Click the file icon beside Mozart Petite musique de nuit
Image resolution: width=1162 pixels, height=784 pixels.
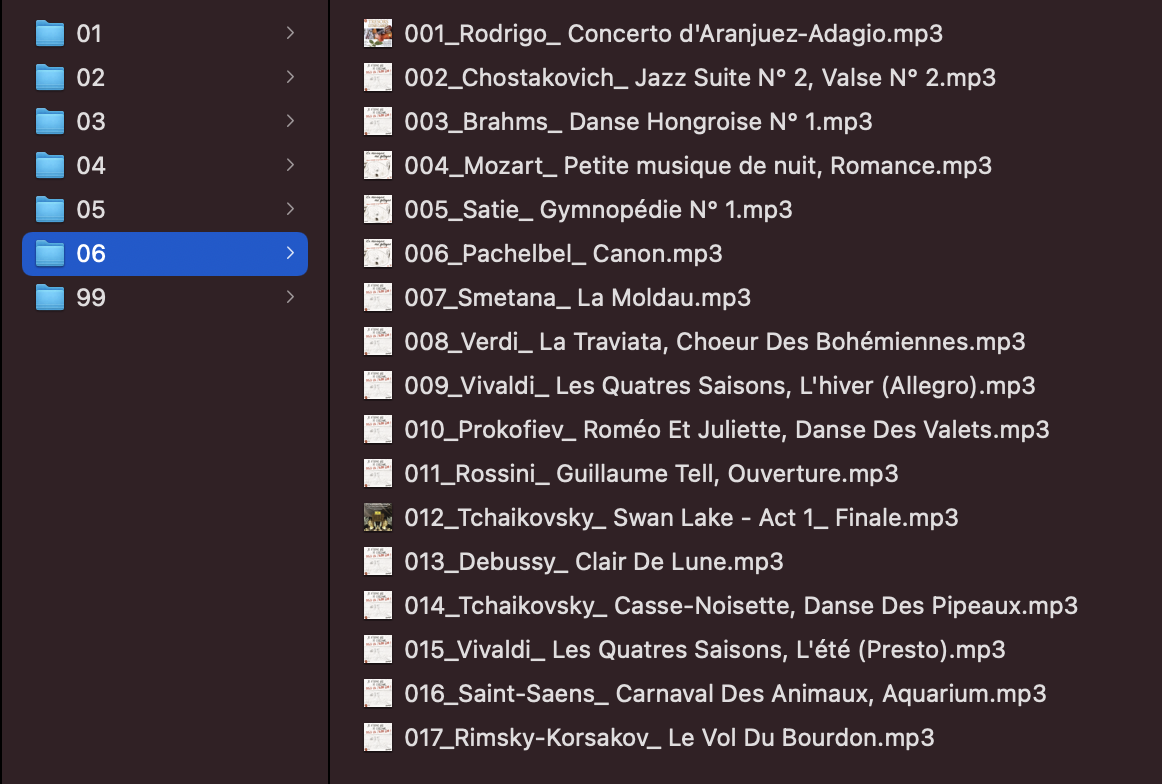378,166
